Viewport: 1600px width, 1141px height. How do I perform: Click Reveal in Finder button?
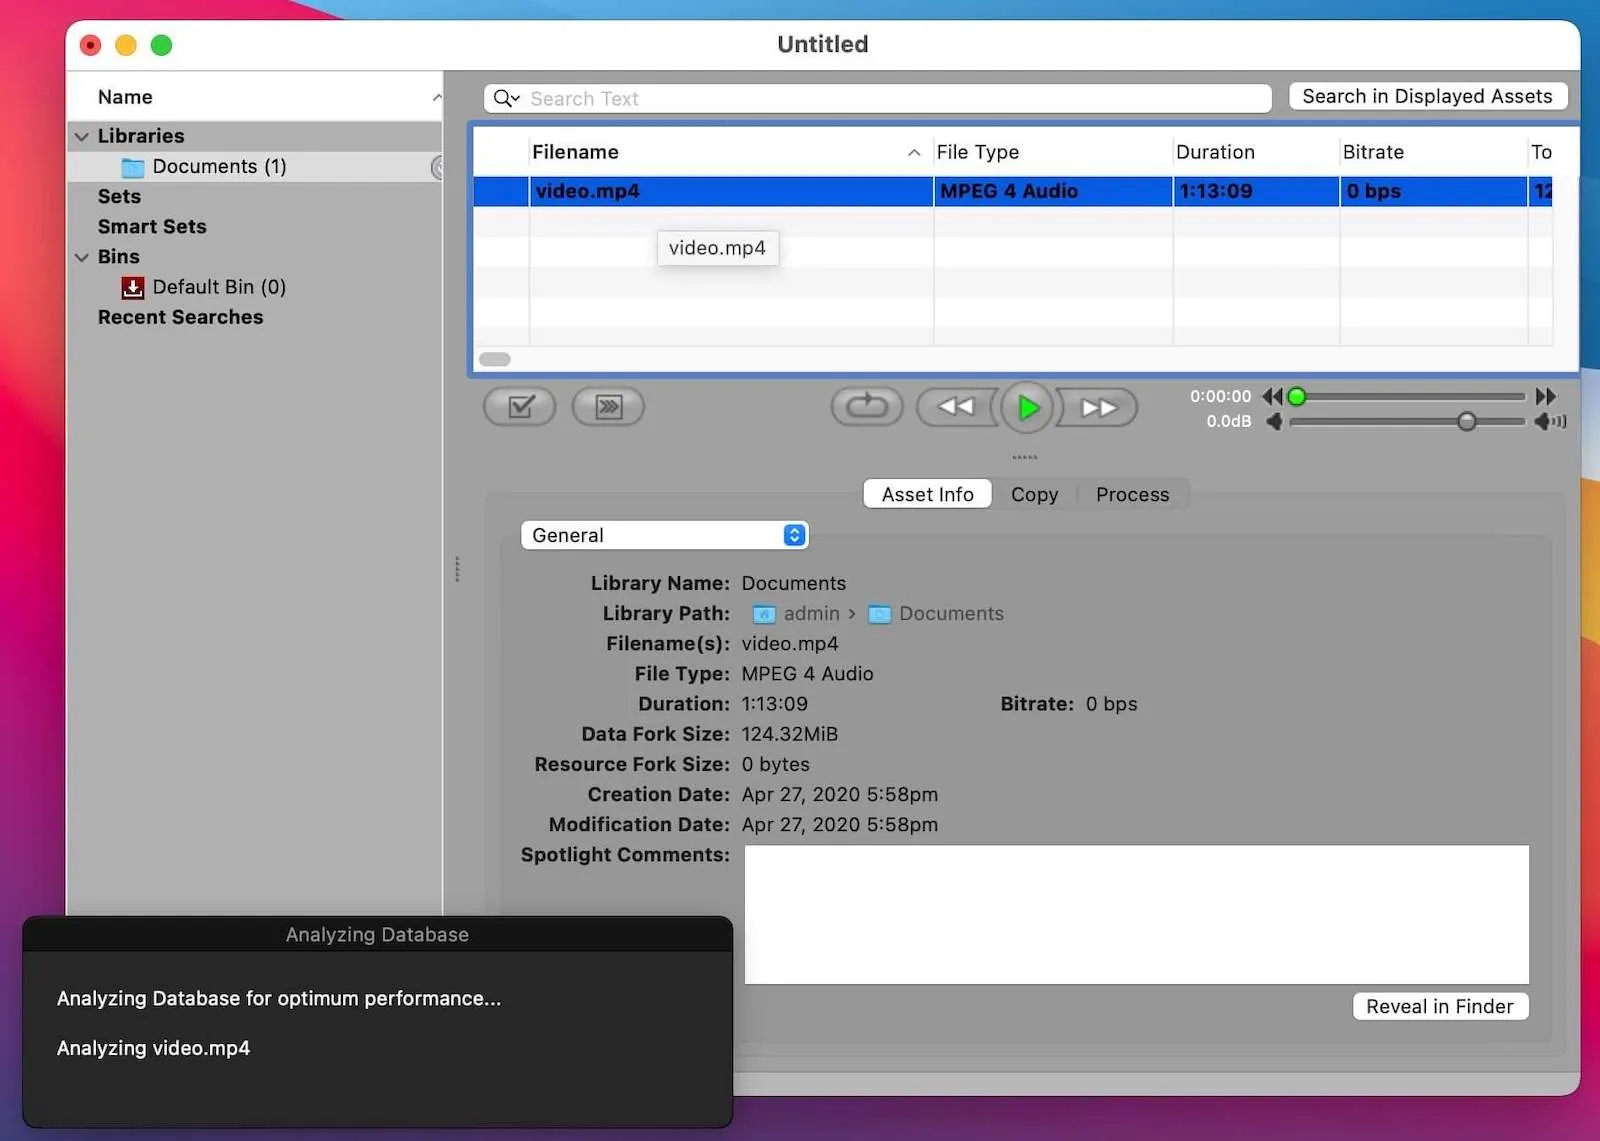click(x=1439, y=1007)
